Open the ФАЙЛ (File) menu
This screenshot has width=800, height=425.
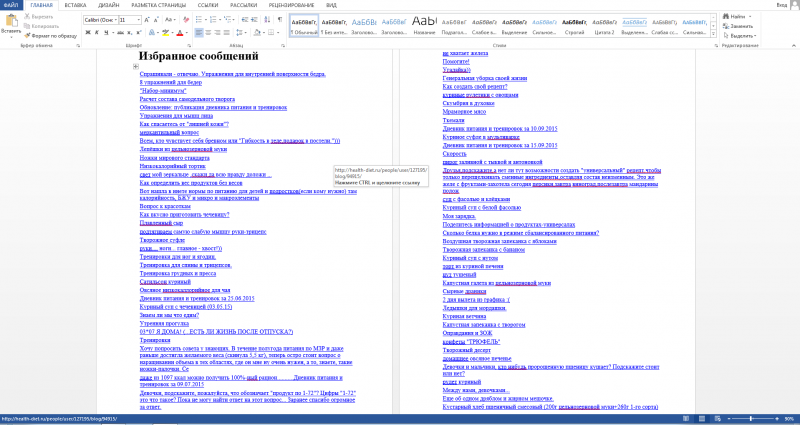(10, 5)
